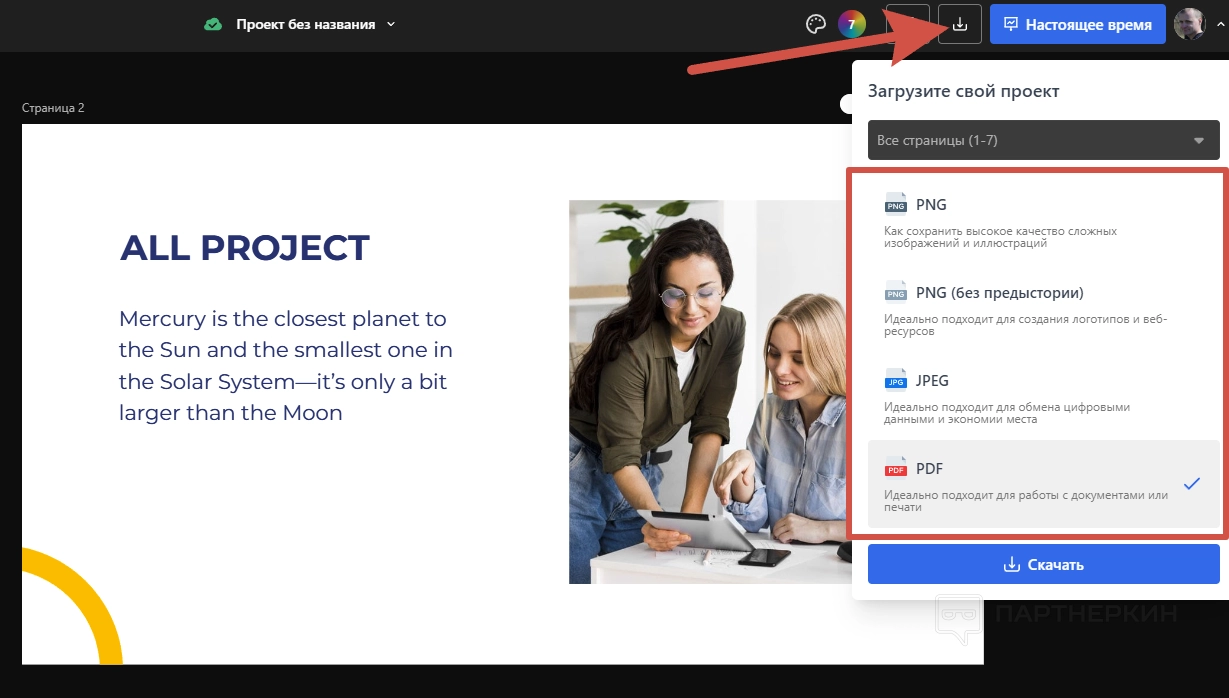Click the 'Страница 2' page label

pyautogui.click(x=53, y=108)
